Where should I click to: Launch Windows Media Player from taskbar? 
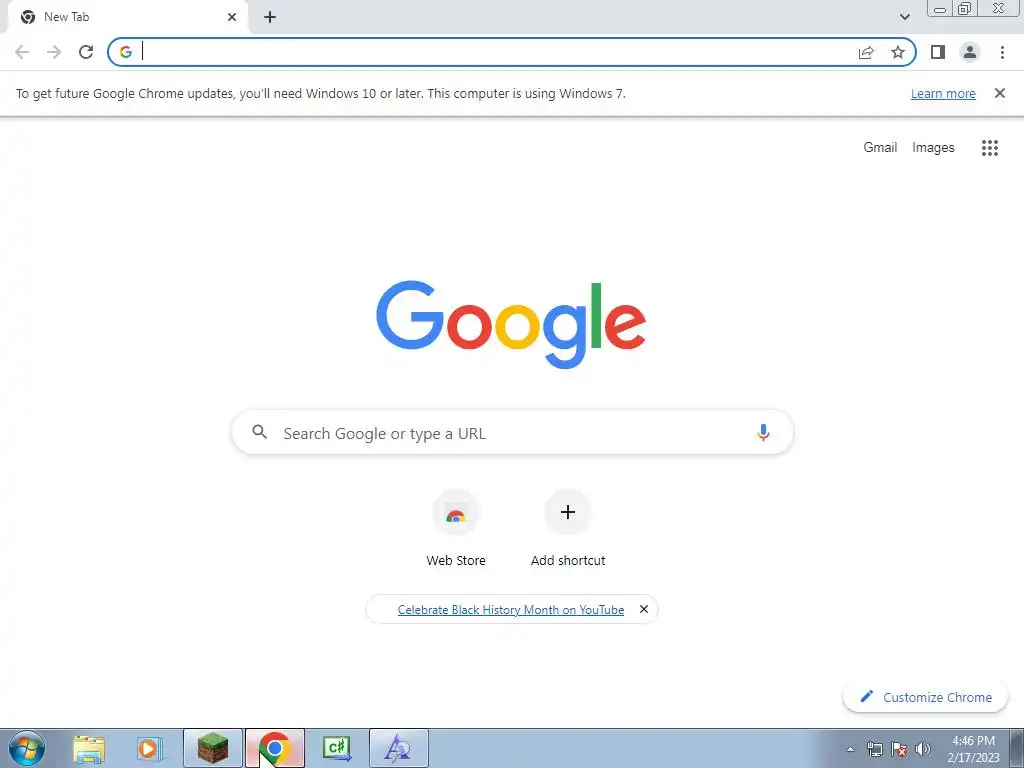click(x=150, y=749)
